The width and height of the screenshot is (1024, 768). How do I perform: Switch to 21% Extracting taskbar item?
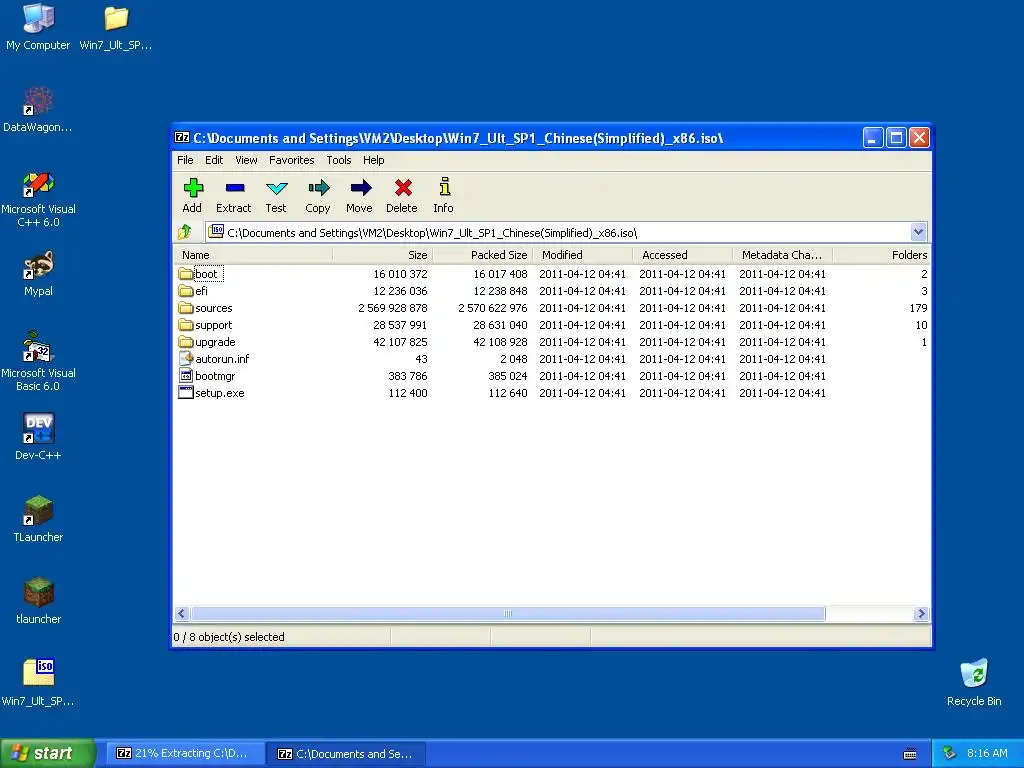tap(185, 753)
